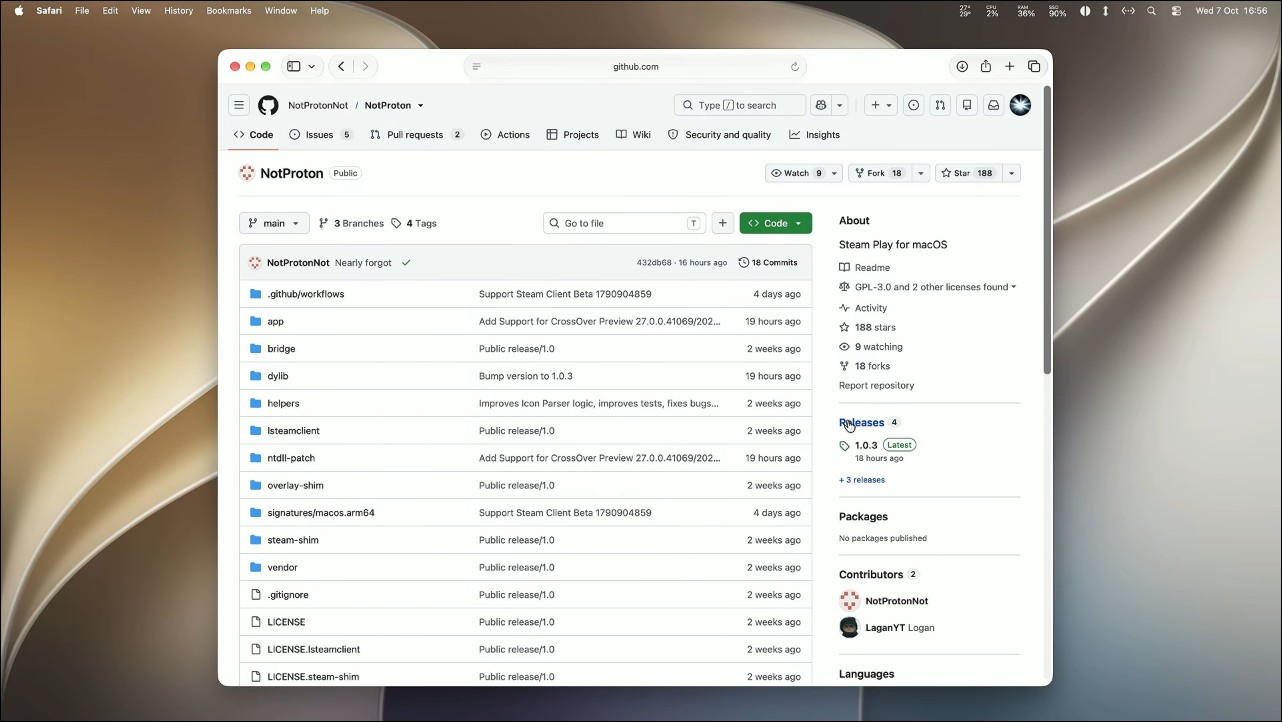Viewport: 1282px width, 722px height.
Task: Open the pull requests icon in the header
Action: coord(940,105)
